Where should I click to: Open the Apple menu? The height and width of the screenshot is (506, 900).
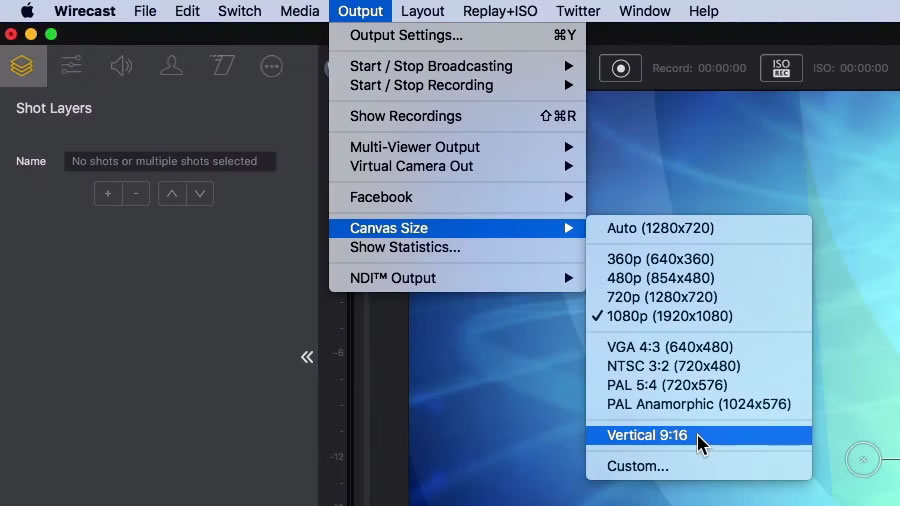click(x=27, y=11)
